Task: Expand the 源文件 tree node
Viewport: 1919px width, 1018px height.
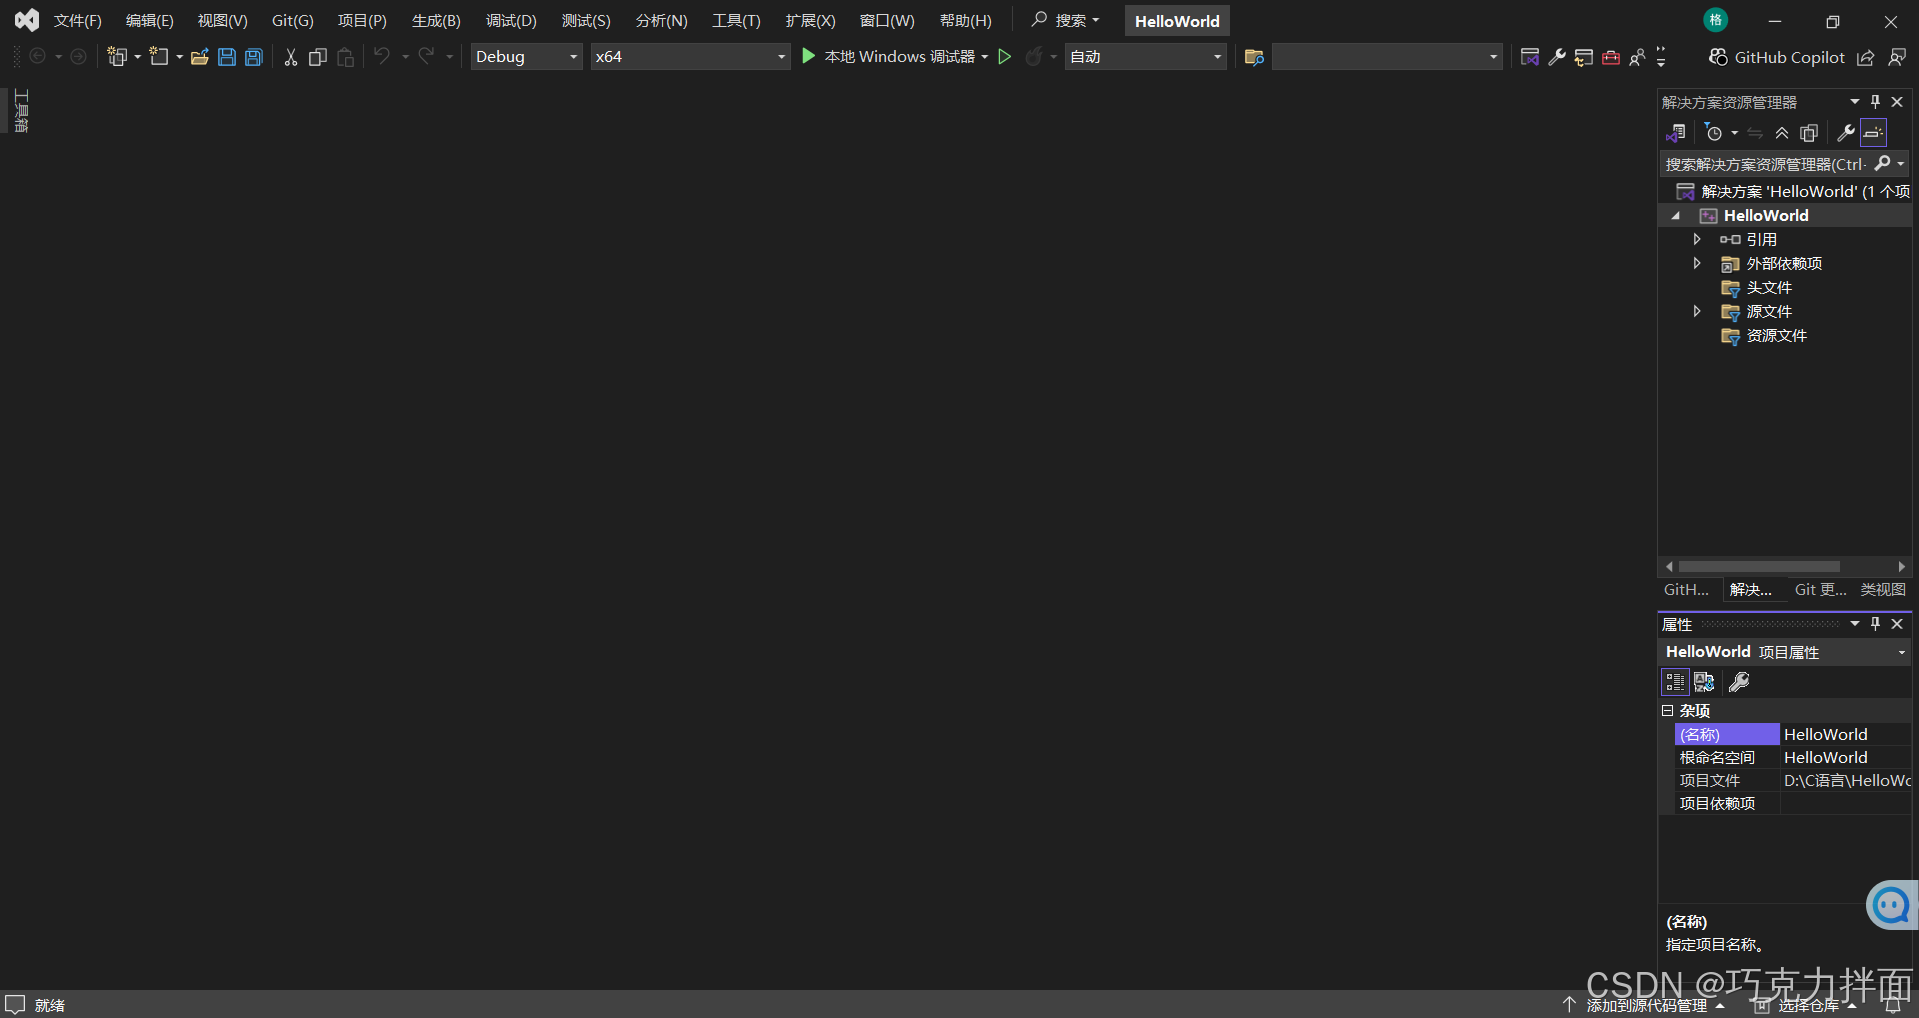Action: tap(1697, 311)
